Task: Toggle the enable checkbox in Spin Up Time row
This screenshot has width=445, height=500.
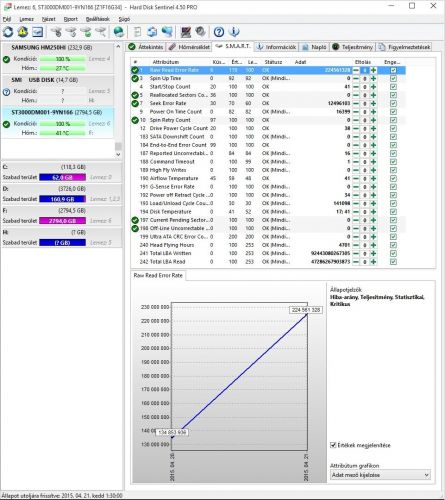Action: 393,78
